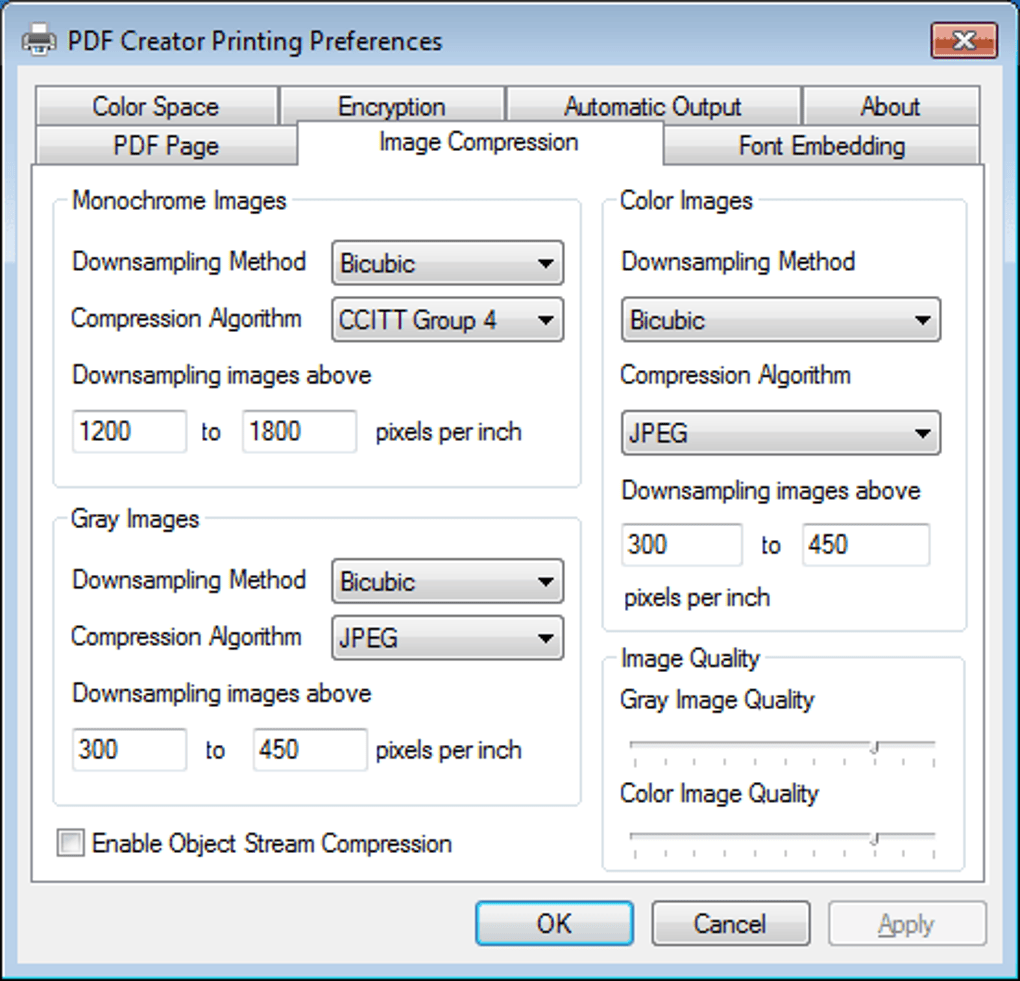
Task: Switch to the Font Embedding tab
Action: click(821, 146)
